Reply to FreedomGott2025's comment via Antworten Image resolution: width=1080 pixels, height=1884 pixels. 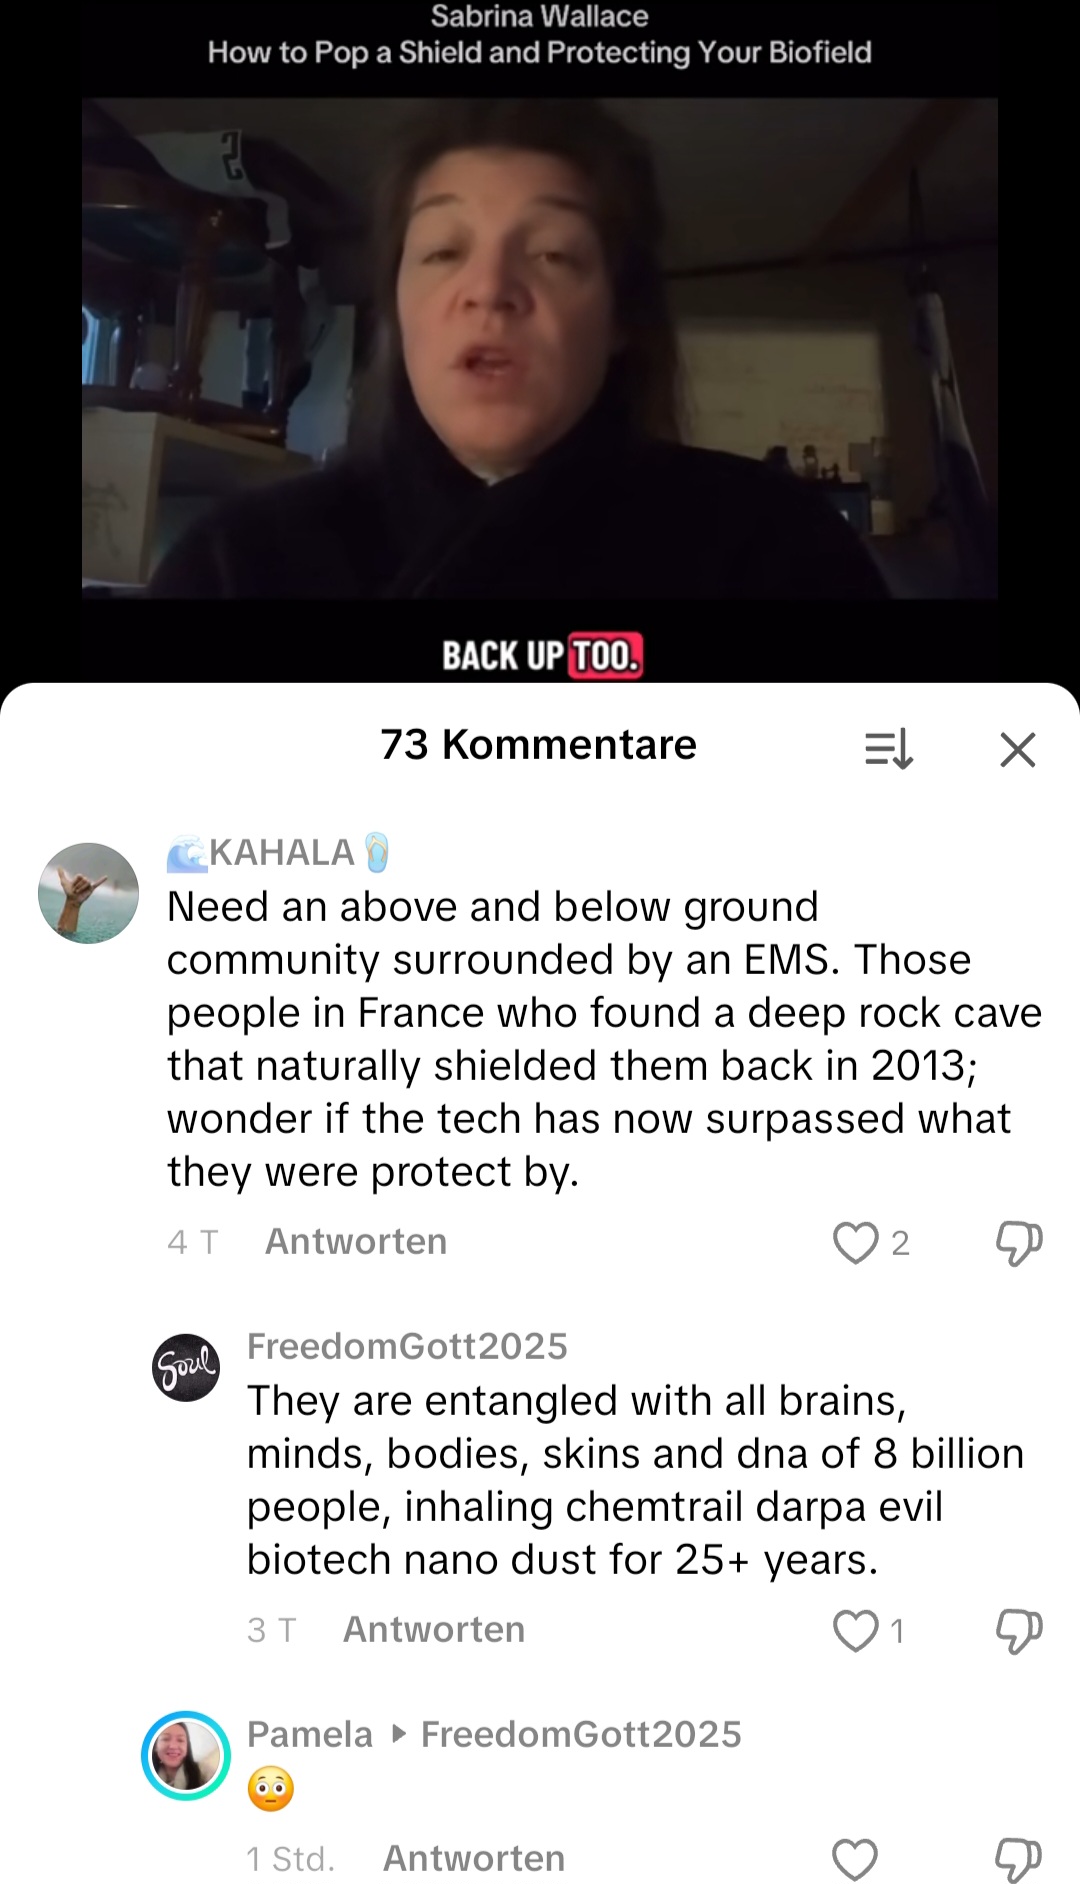tap(434, 1630)
